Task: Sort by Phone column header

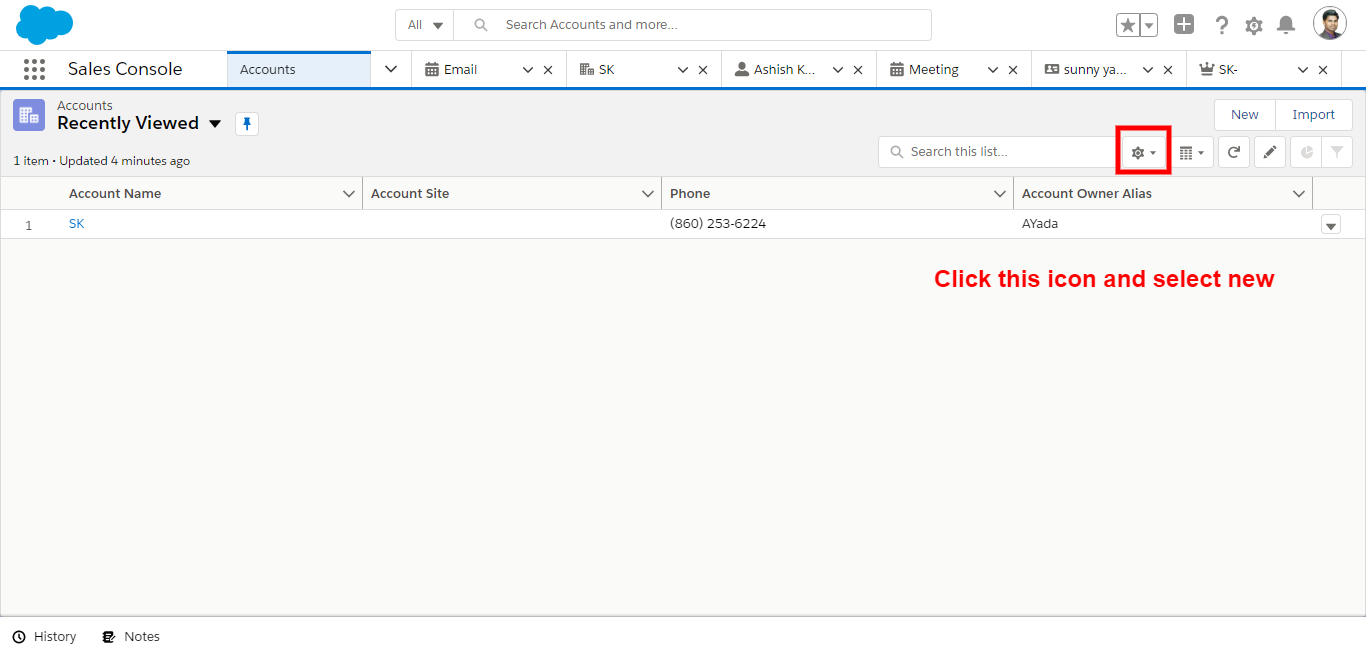Action: point(690,194)
